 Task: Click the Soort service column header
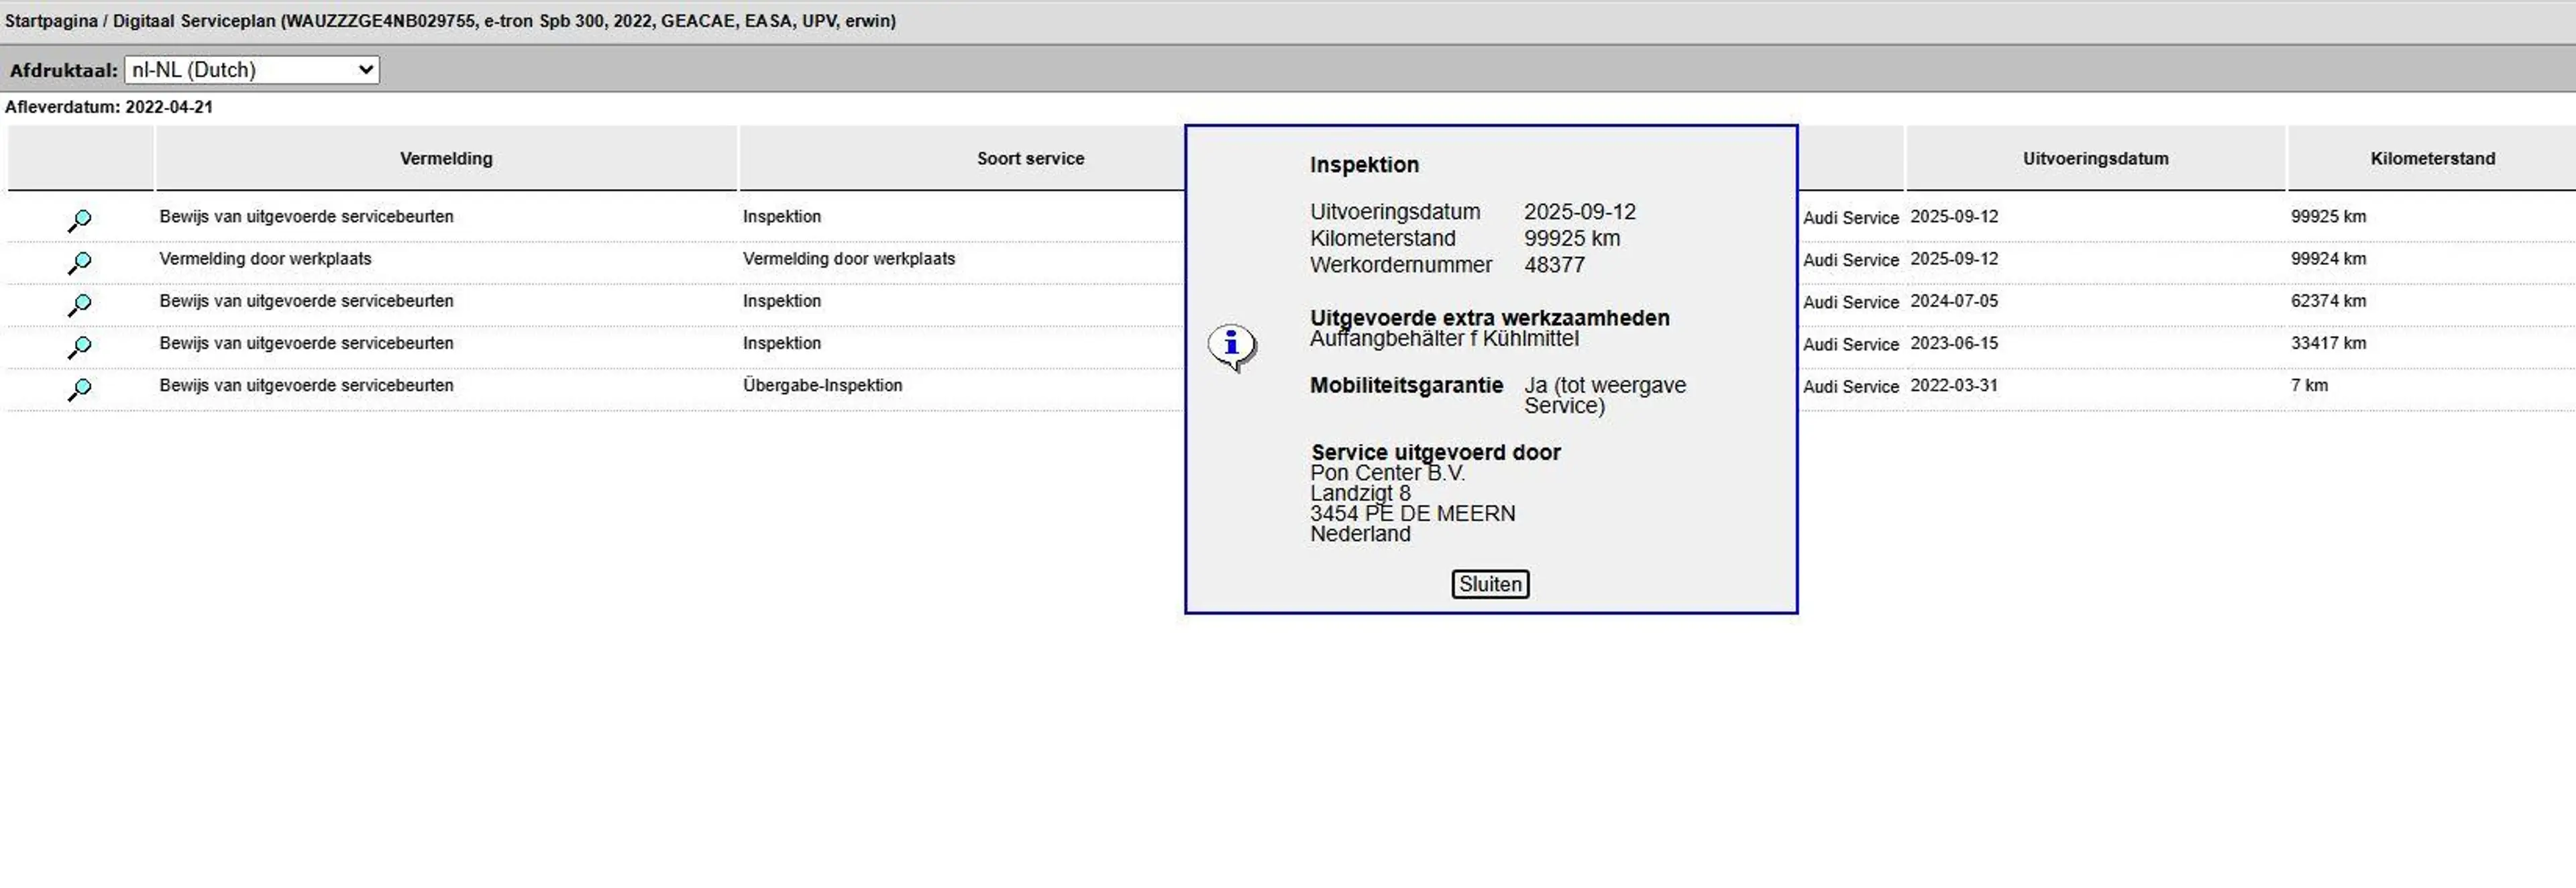[1030, 158]
